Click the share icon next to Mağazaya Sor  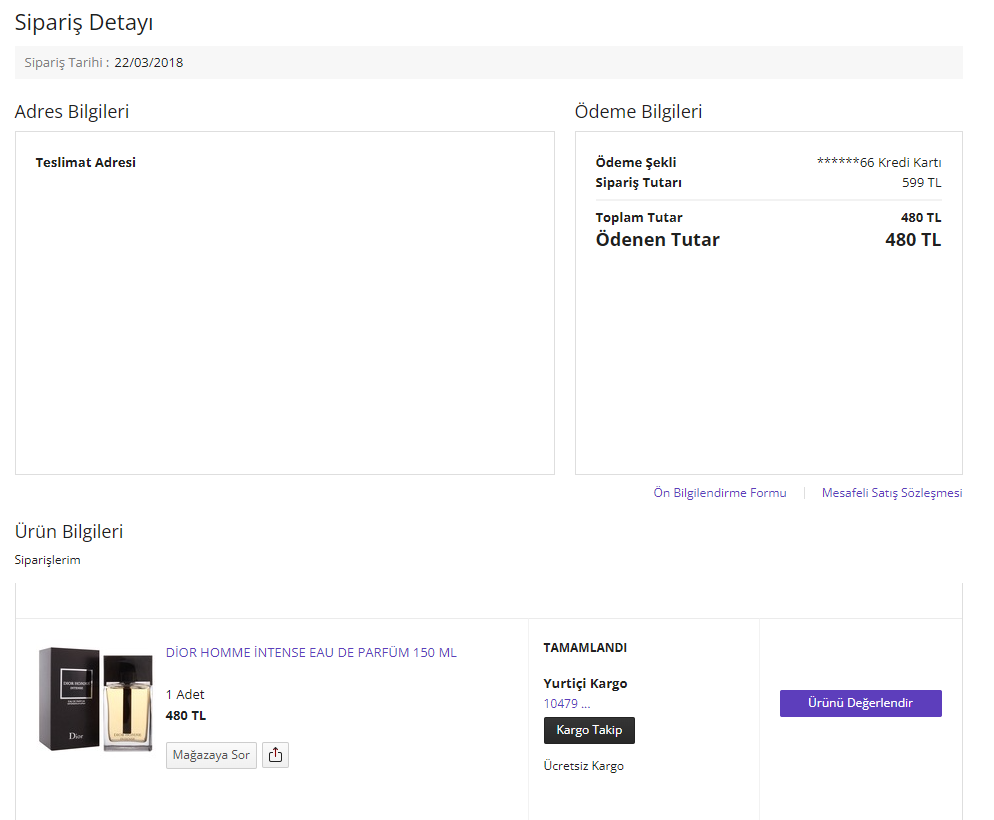click(x=275, y=755)
